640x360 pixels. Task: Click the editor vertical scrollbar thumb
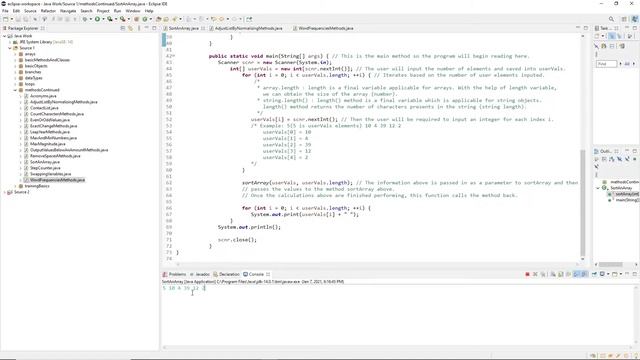pos(582,202)
